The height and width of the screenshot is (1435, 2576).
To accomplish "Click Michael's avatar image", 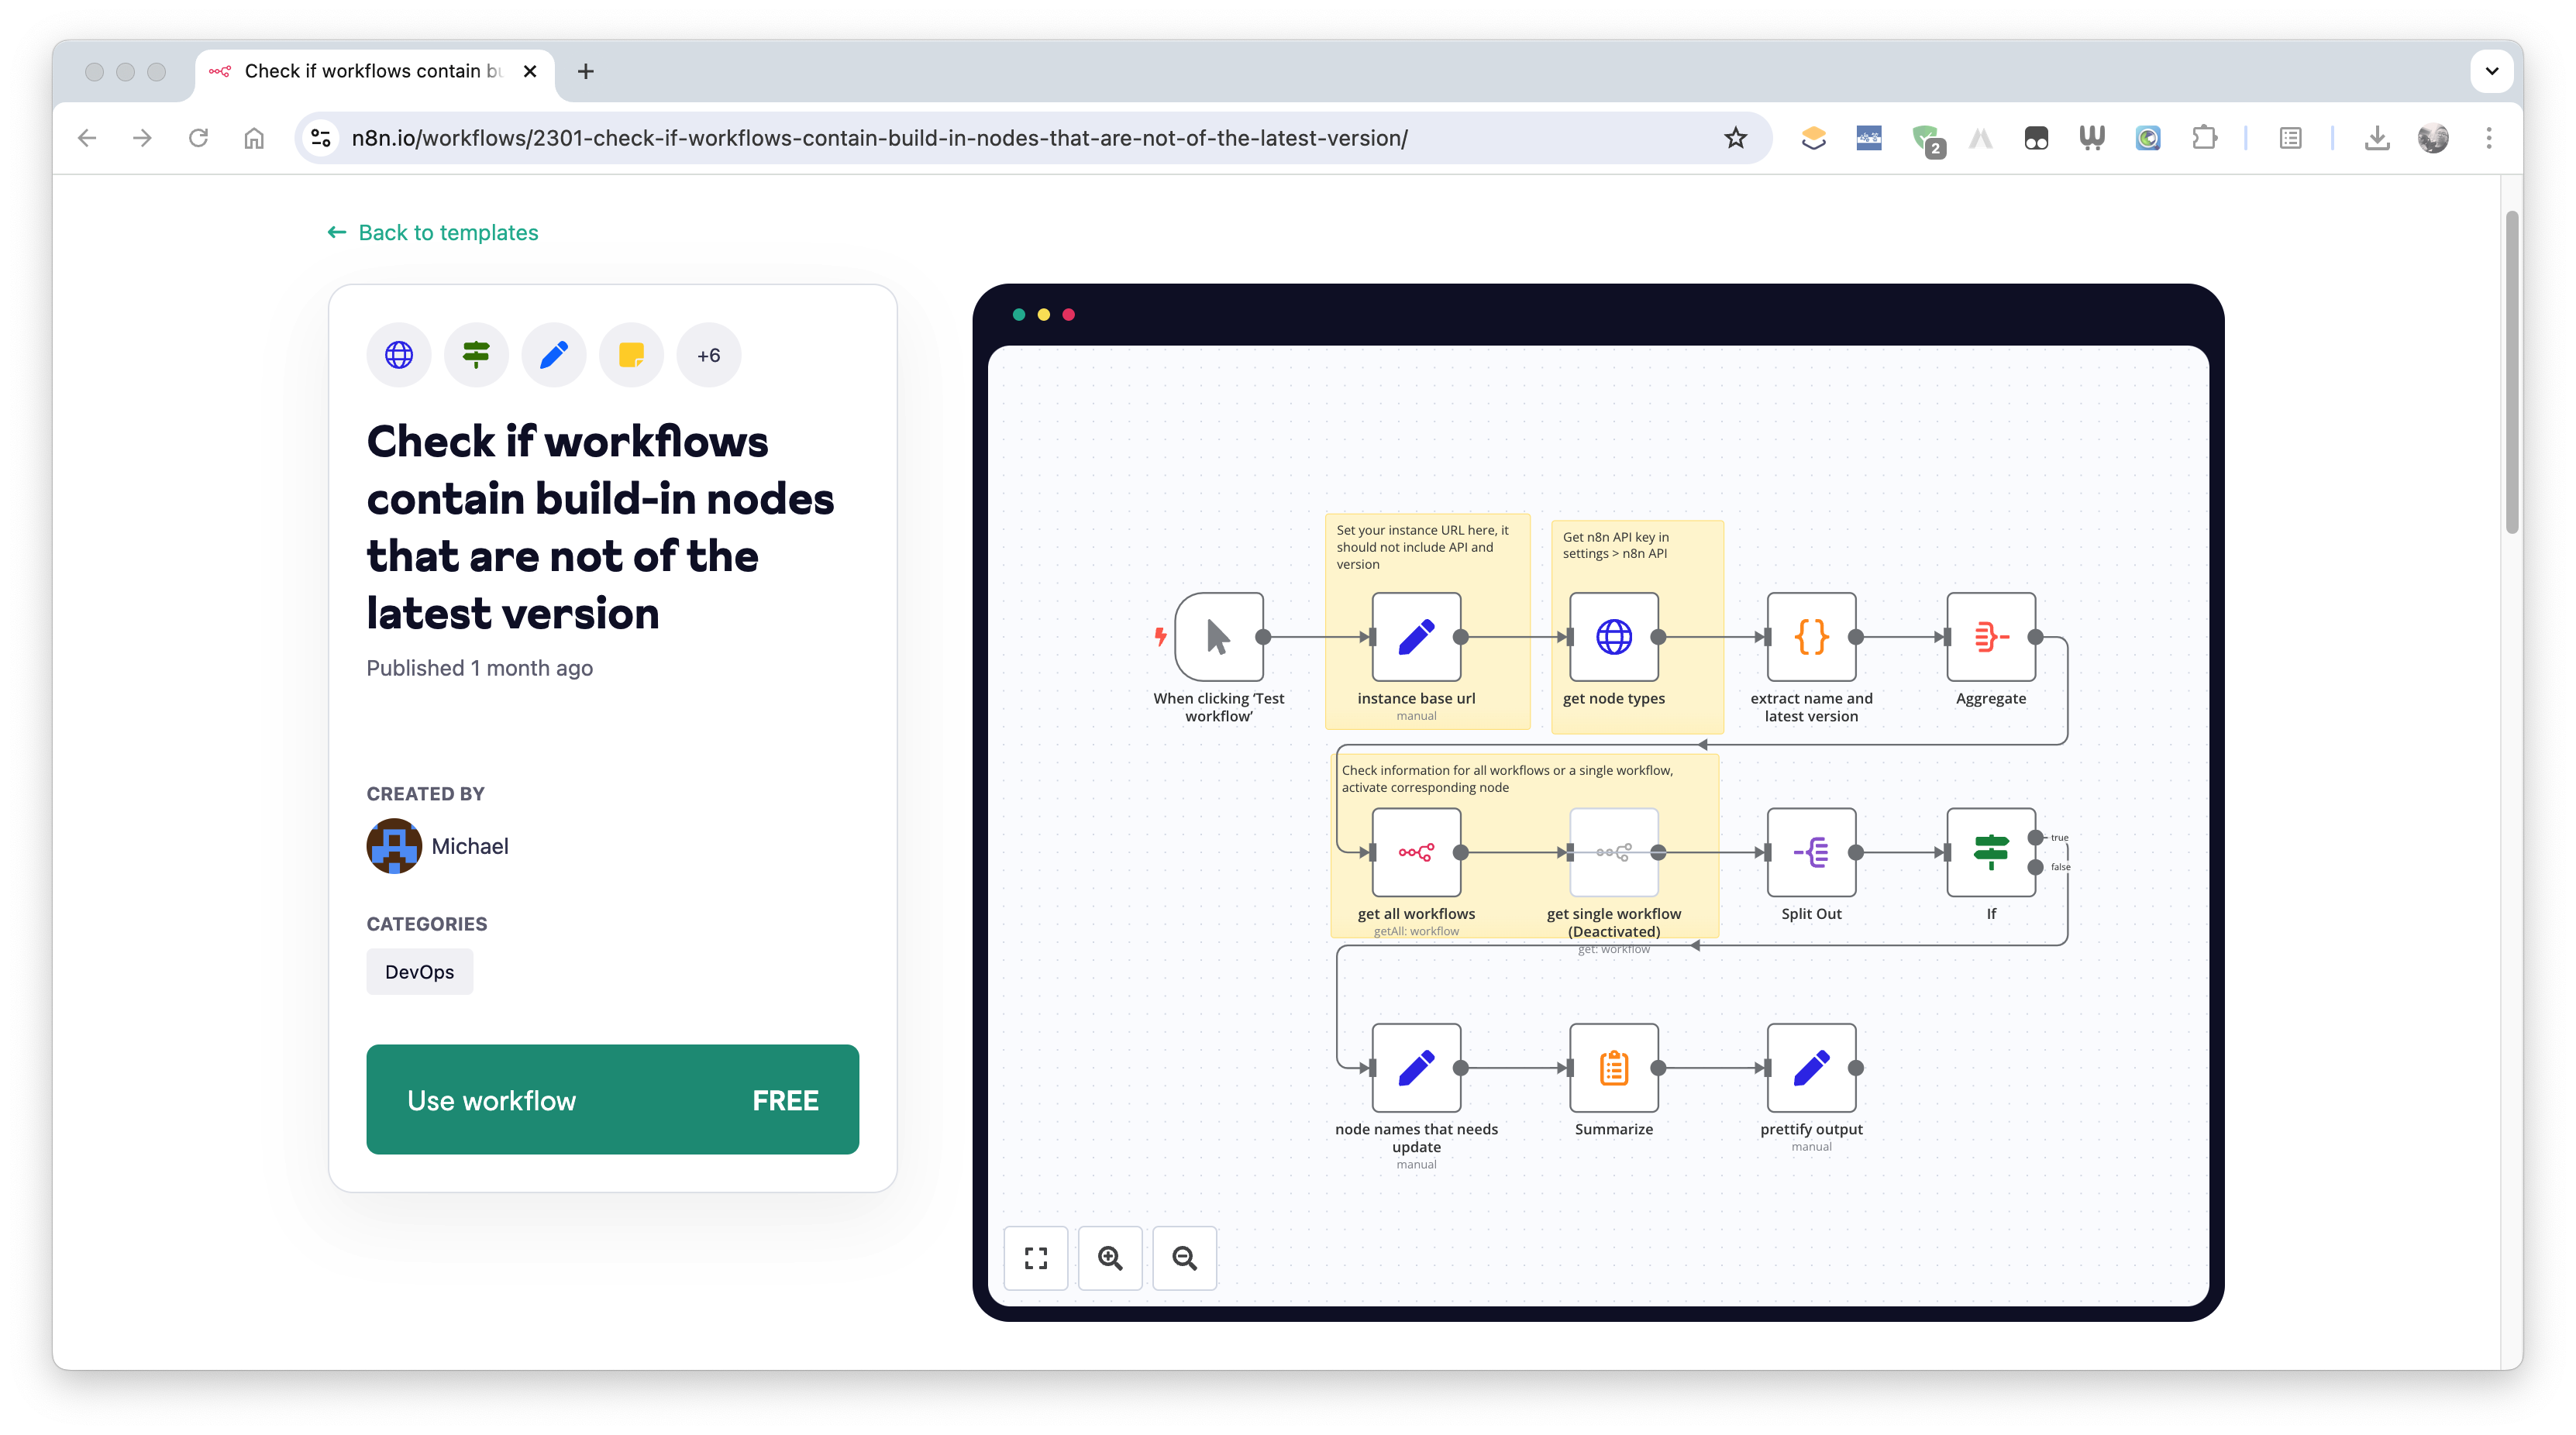I will click(394, 846).
